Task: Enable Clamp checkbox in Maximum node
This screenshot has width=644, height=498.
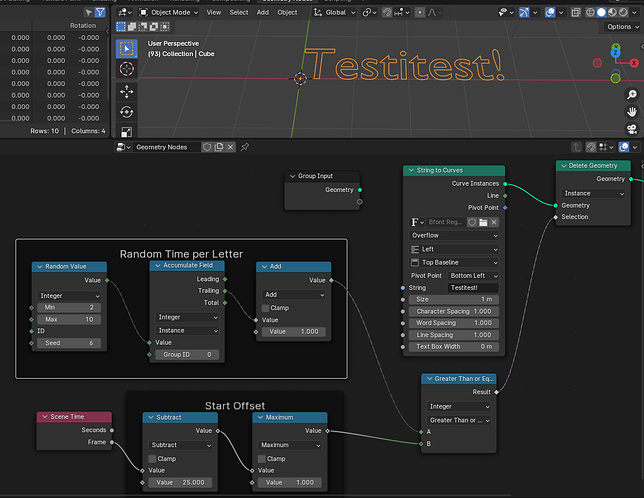Action: point(262,459)
